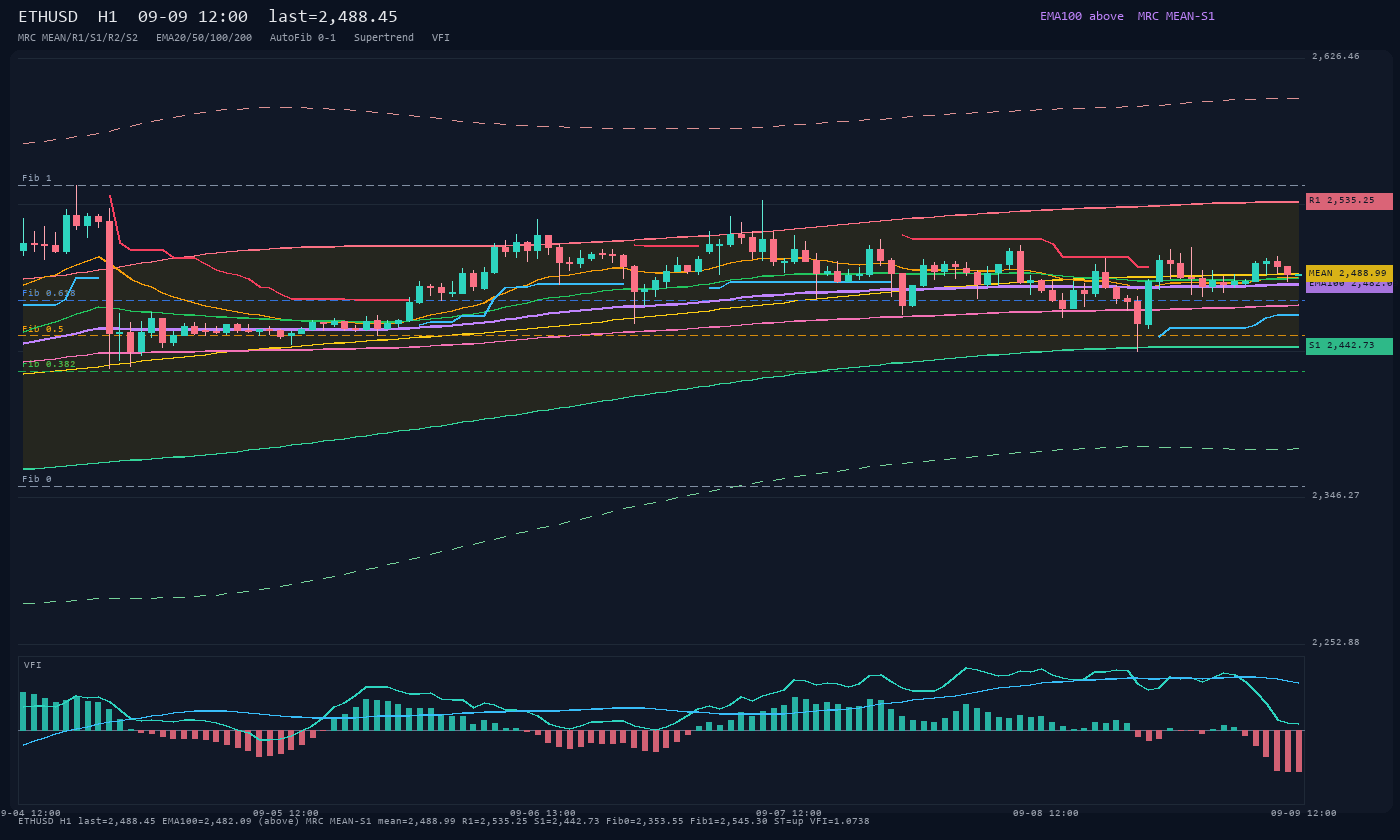
Task: Click the Fib 1 level label
Action: coord(37,178)
